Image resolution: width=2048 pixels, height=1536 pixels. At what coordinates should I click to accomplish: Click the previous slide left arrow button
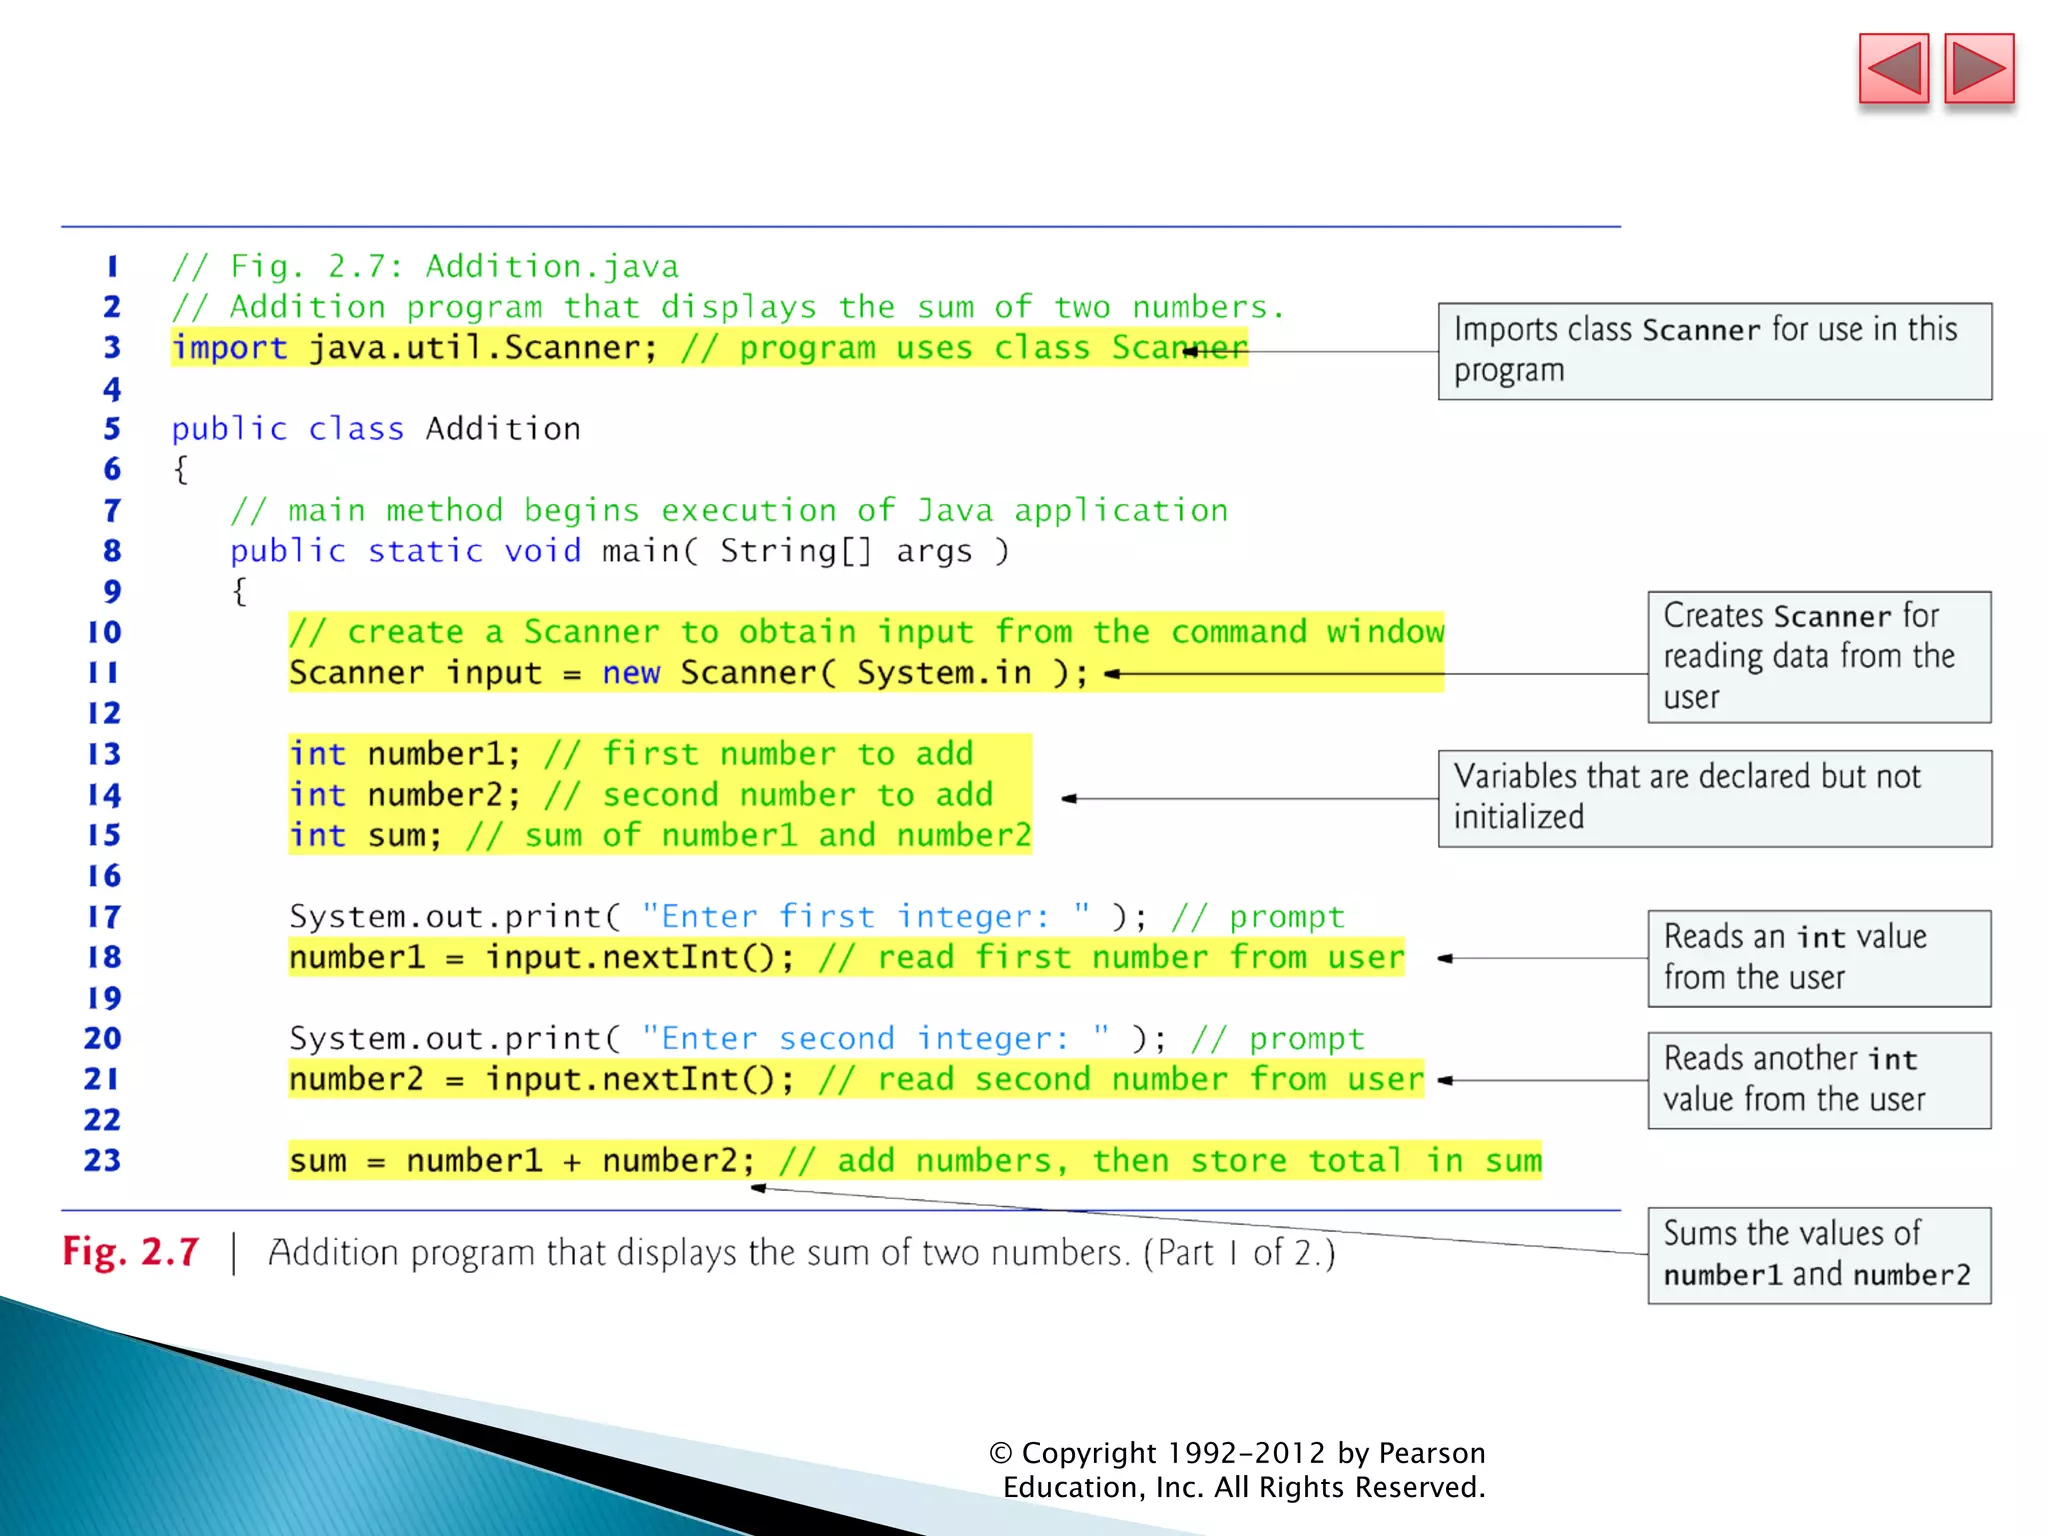coord(1893,69)
